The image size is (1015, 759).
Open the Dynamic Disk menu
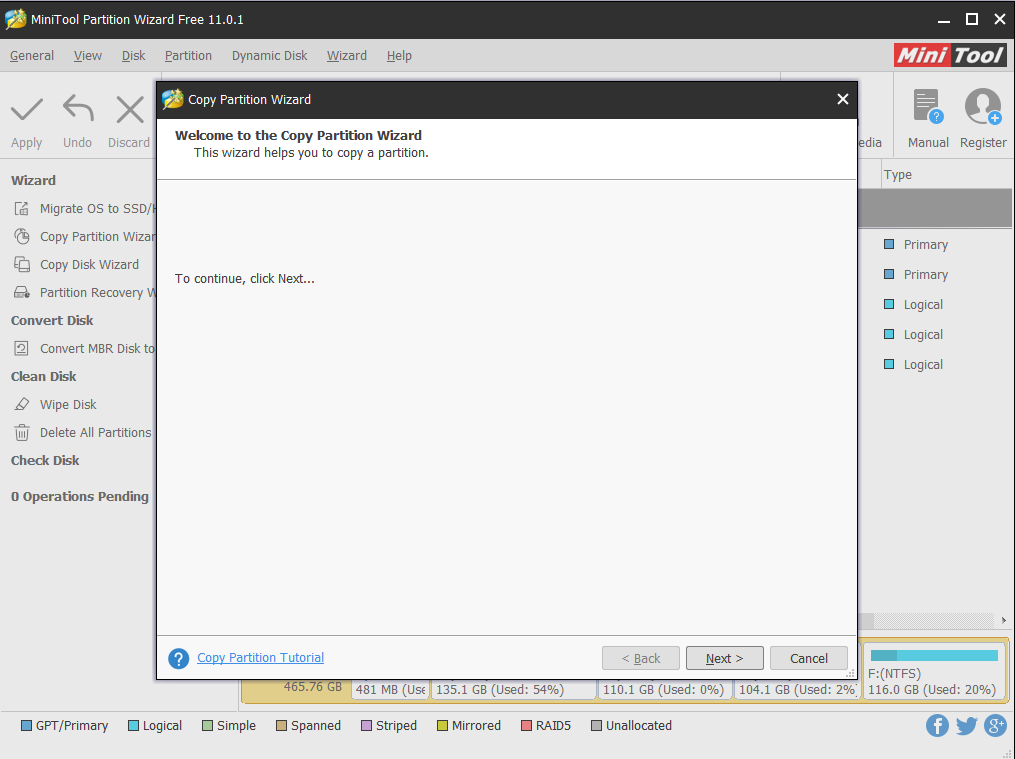(x=269, y=56)
